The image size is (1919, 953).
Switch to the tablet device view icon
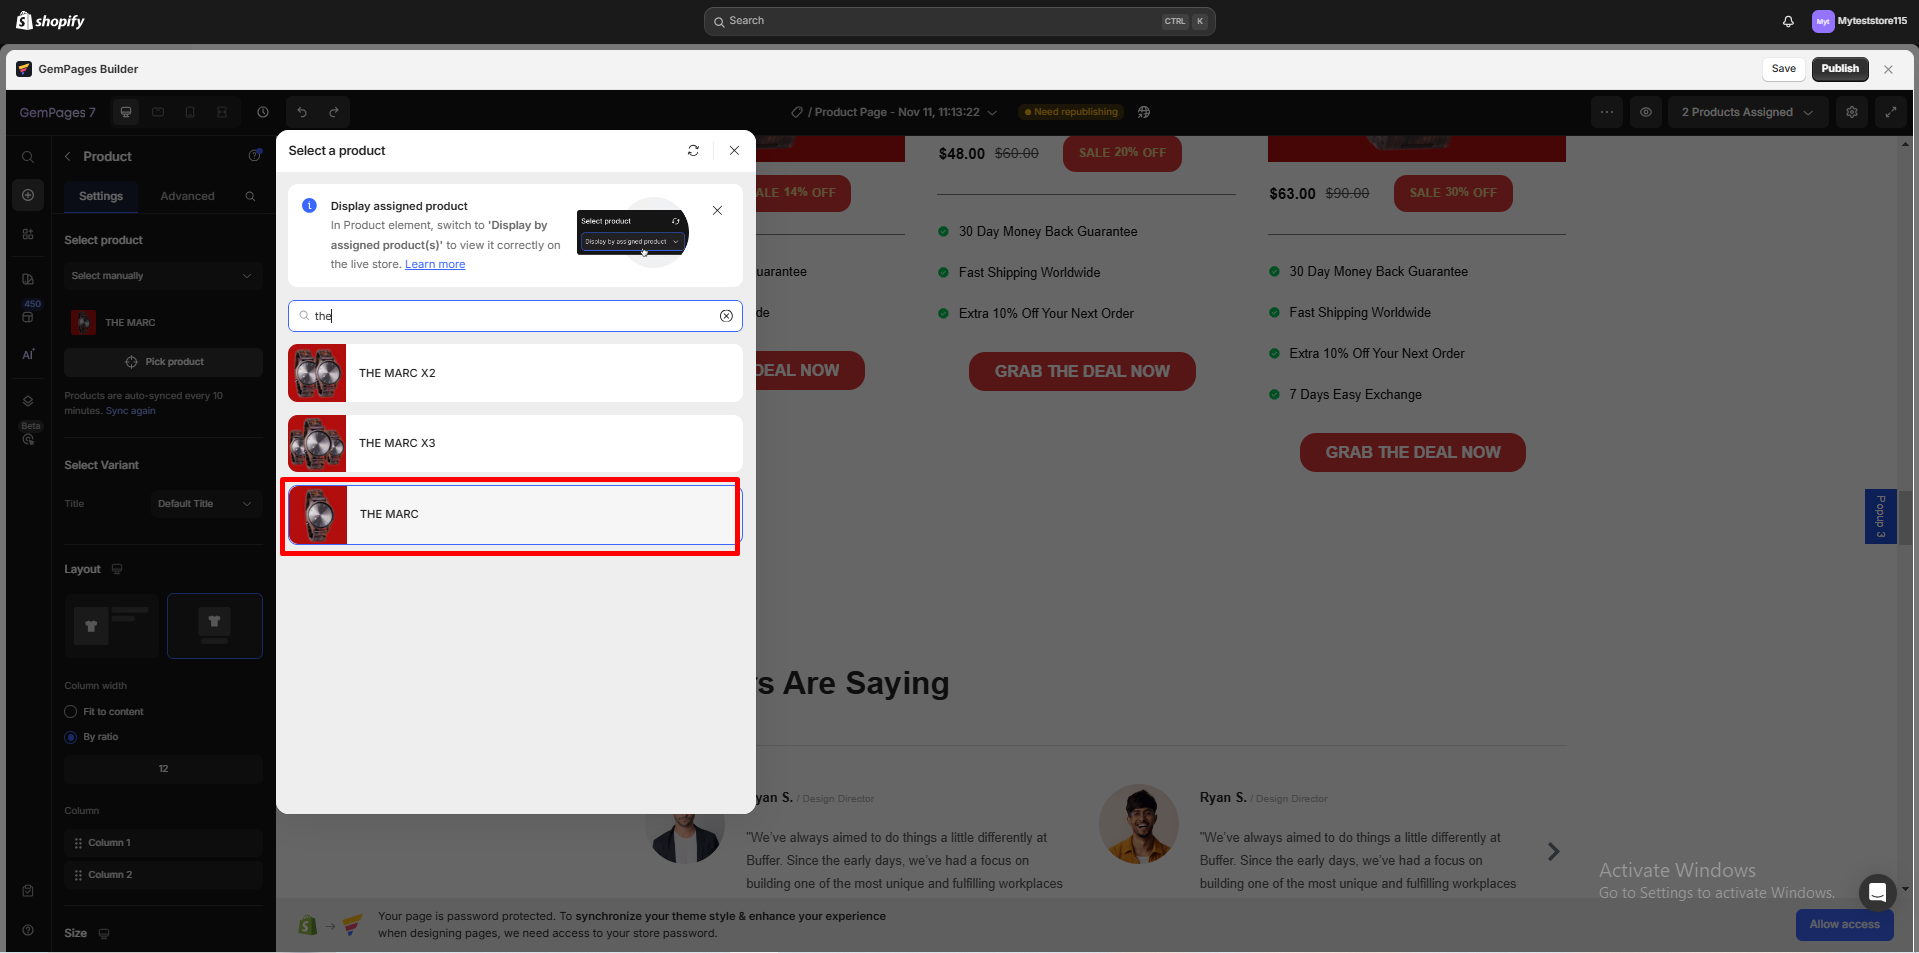[158, 112]
